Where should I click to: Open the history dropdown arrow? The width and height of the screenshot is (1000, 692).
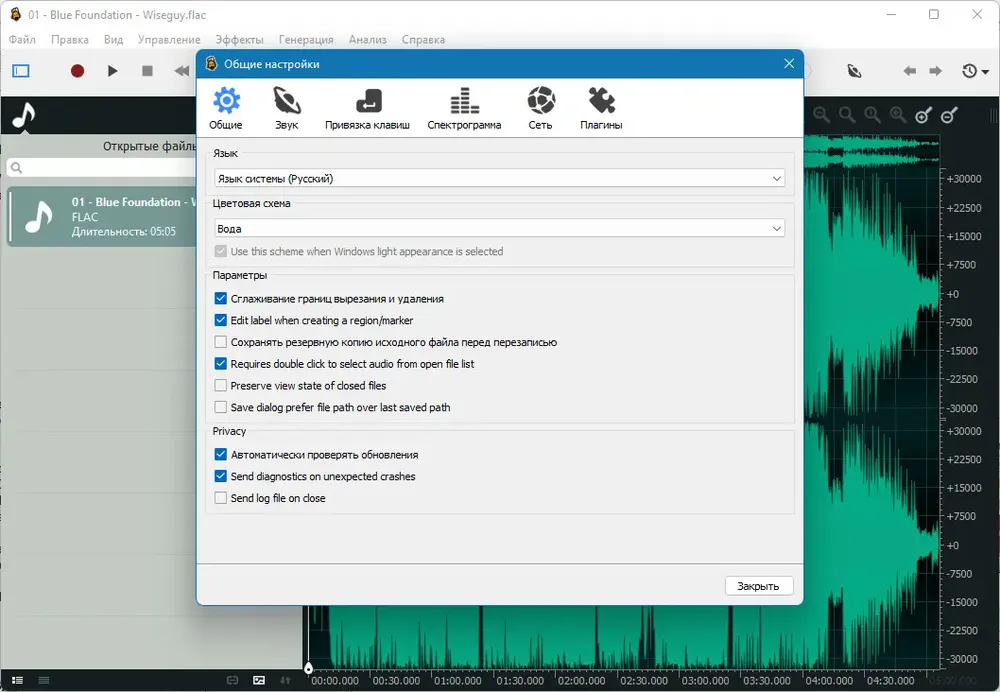(985, 71)
